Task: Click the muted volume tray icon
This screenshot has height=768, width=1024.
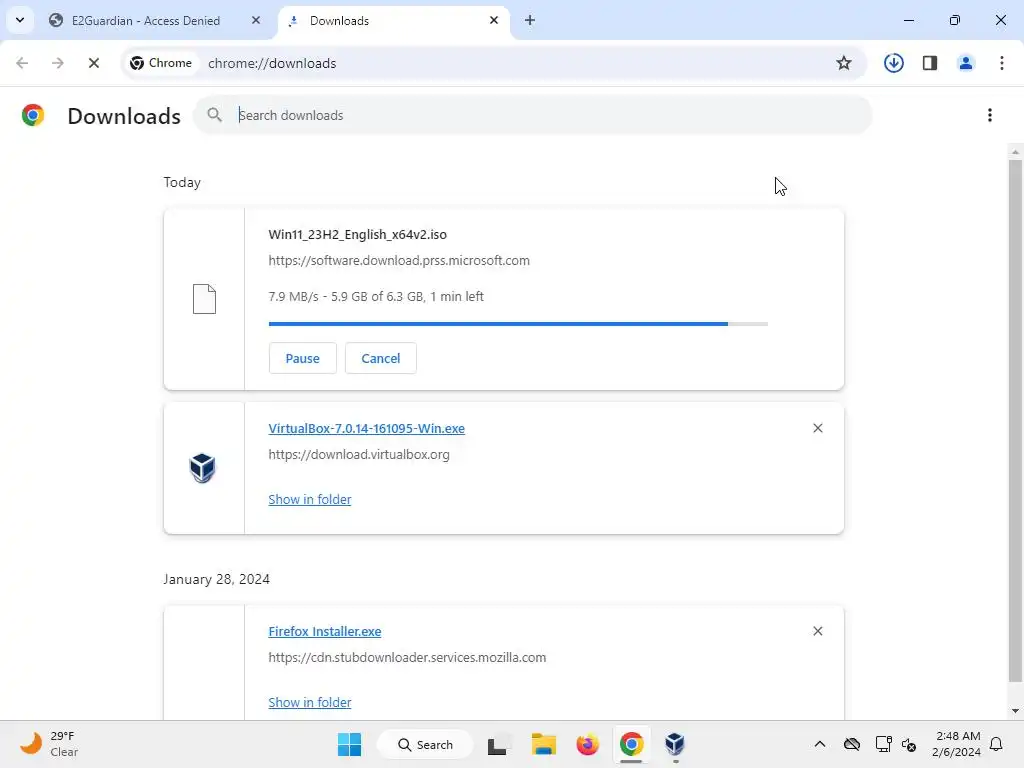Action: coord(908,744)
